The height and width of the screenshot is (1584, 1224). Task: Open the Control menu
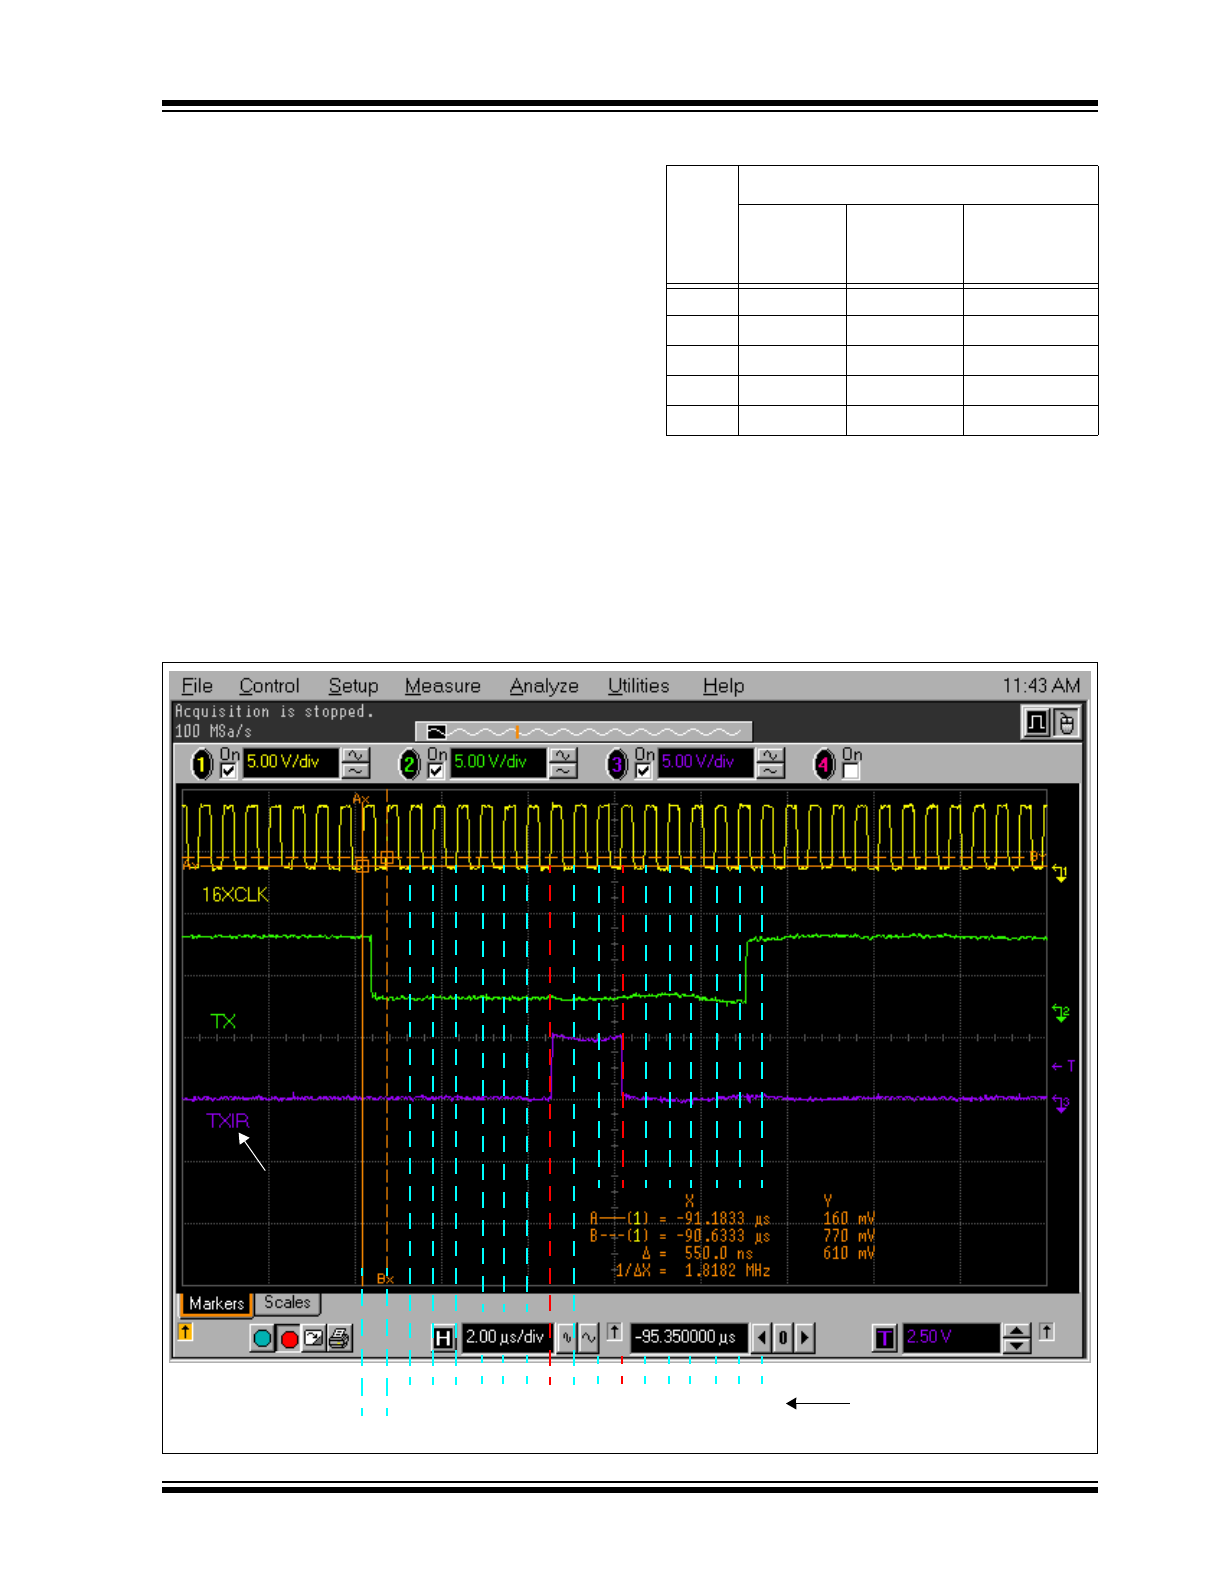pyautogui.click(x=269, y=686)
